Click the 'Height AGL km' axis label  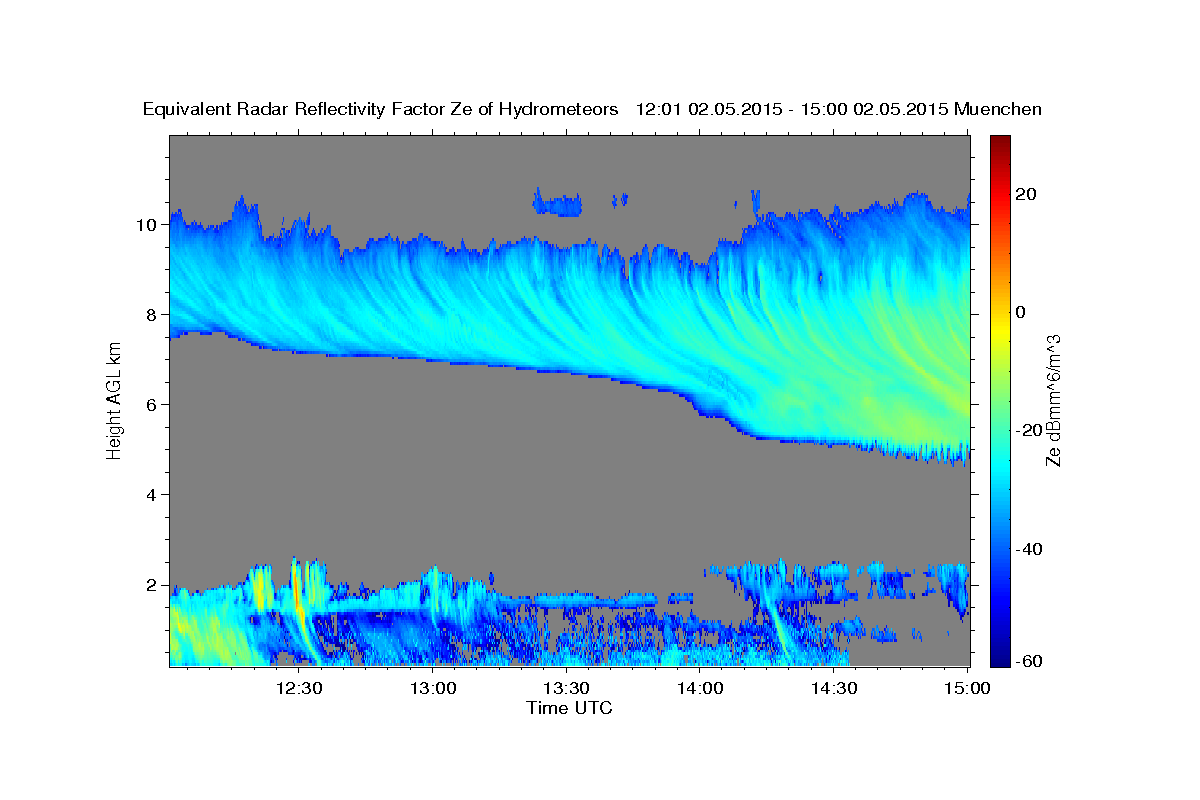coord(114,402)
